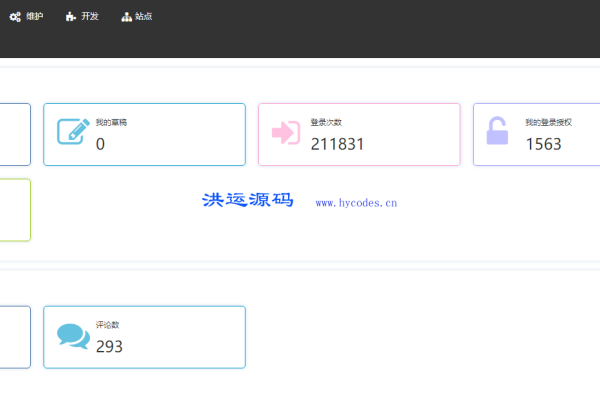Image resolution: width=600 pixels, height=400 pixels.
Task: Click the green-bordered card on the left
Action: coord(15,210)
